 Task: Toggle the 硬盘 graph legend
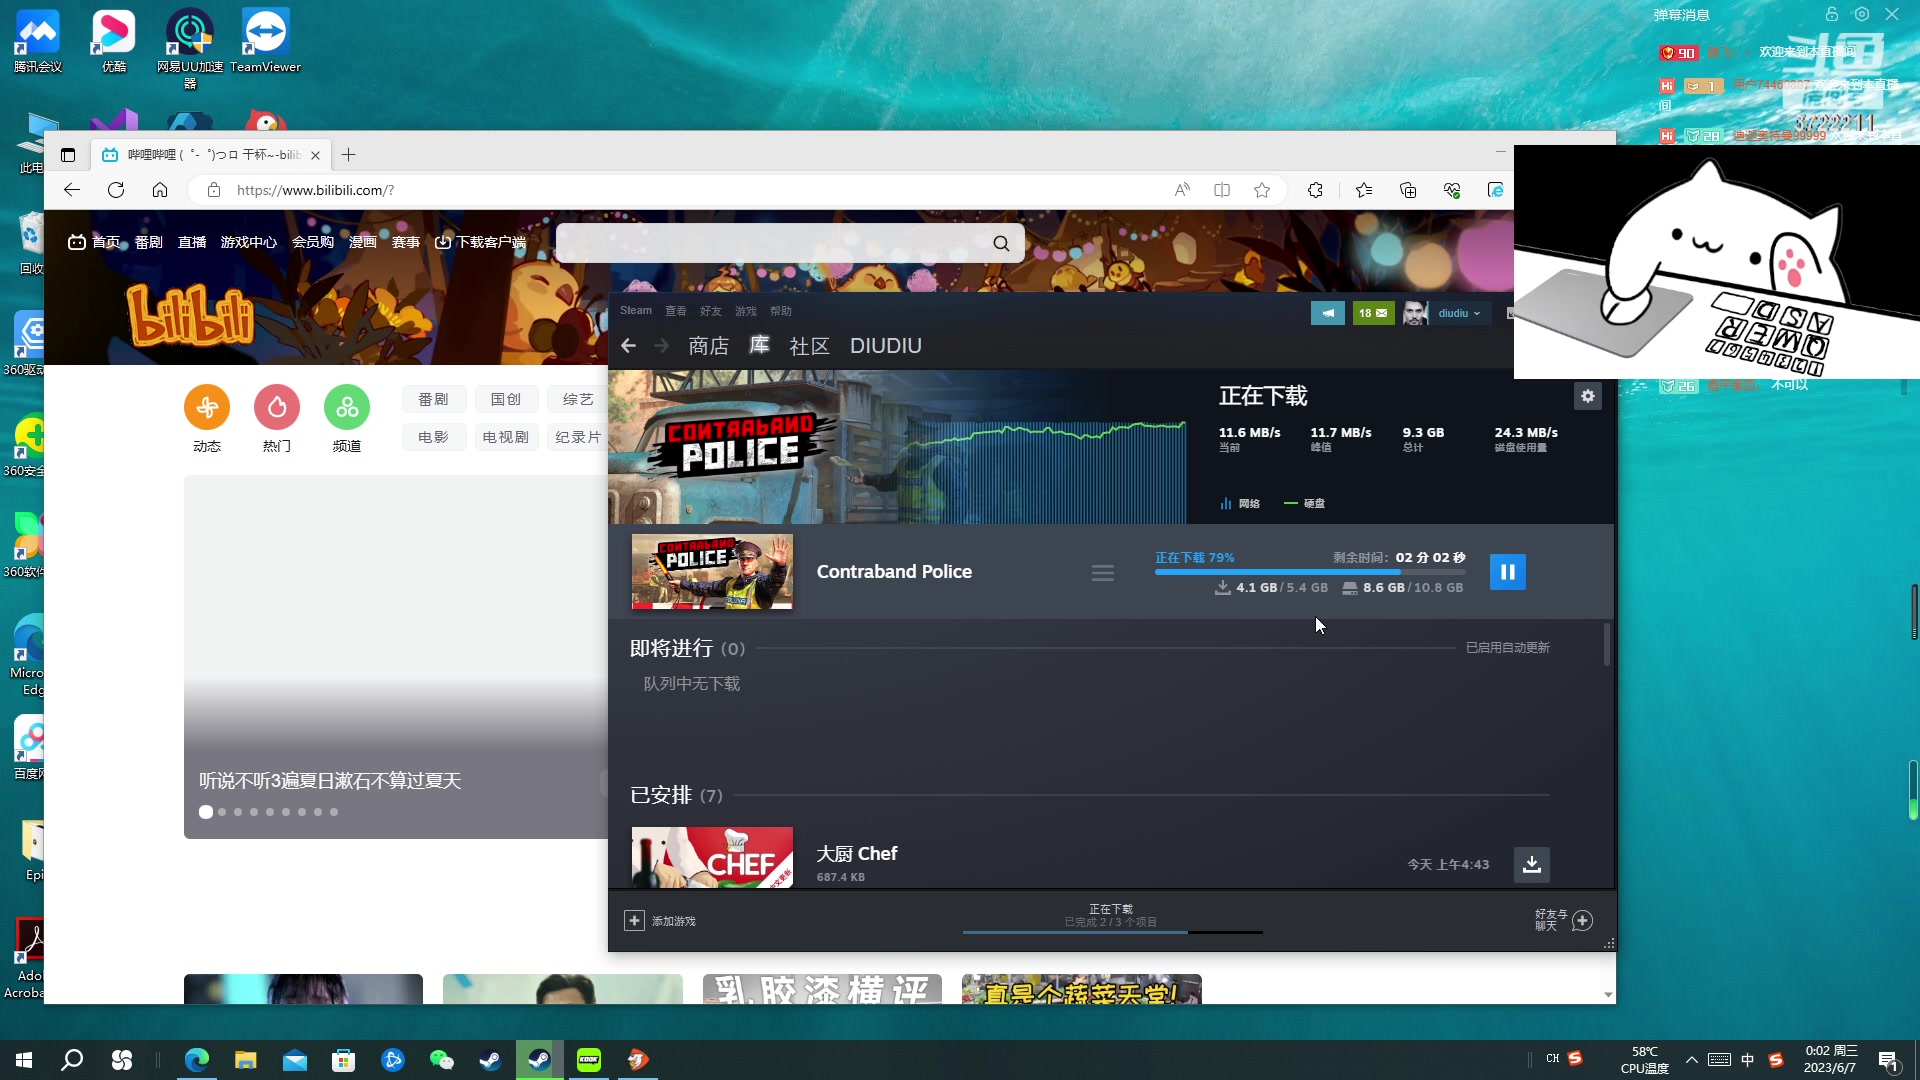coord(1305,503)
